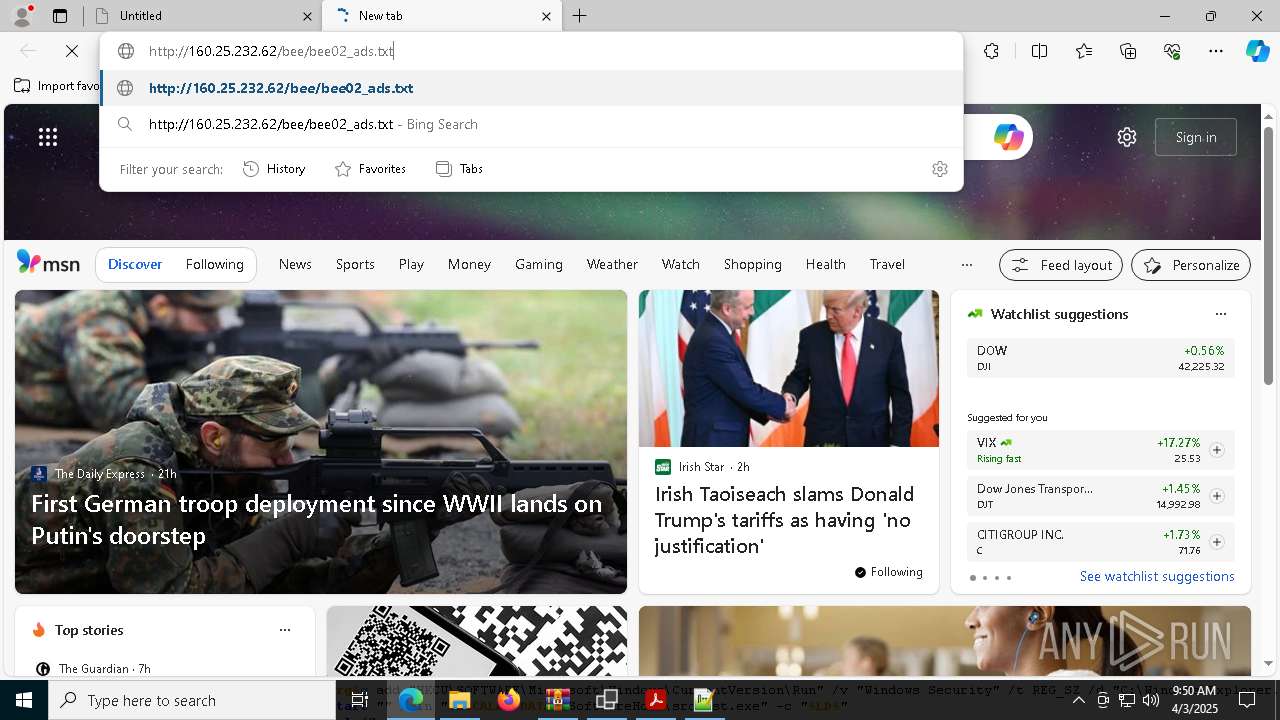Open the Sports category
The height and width of the screenshot is (720, 1280).
click(x=355, y=264)
